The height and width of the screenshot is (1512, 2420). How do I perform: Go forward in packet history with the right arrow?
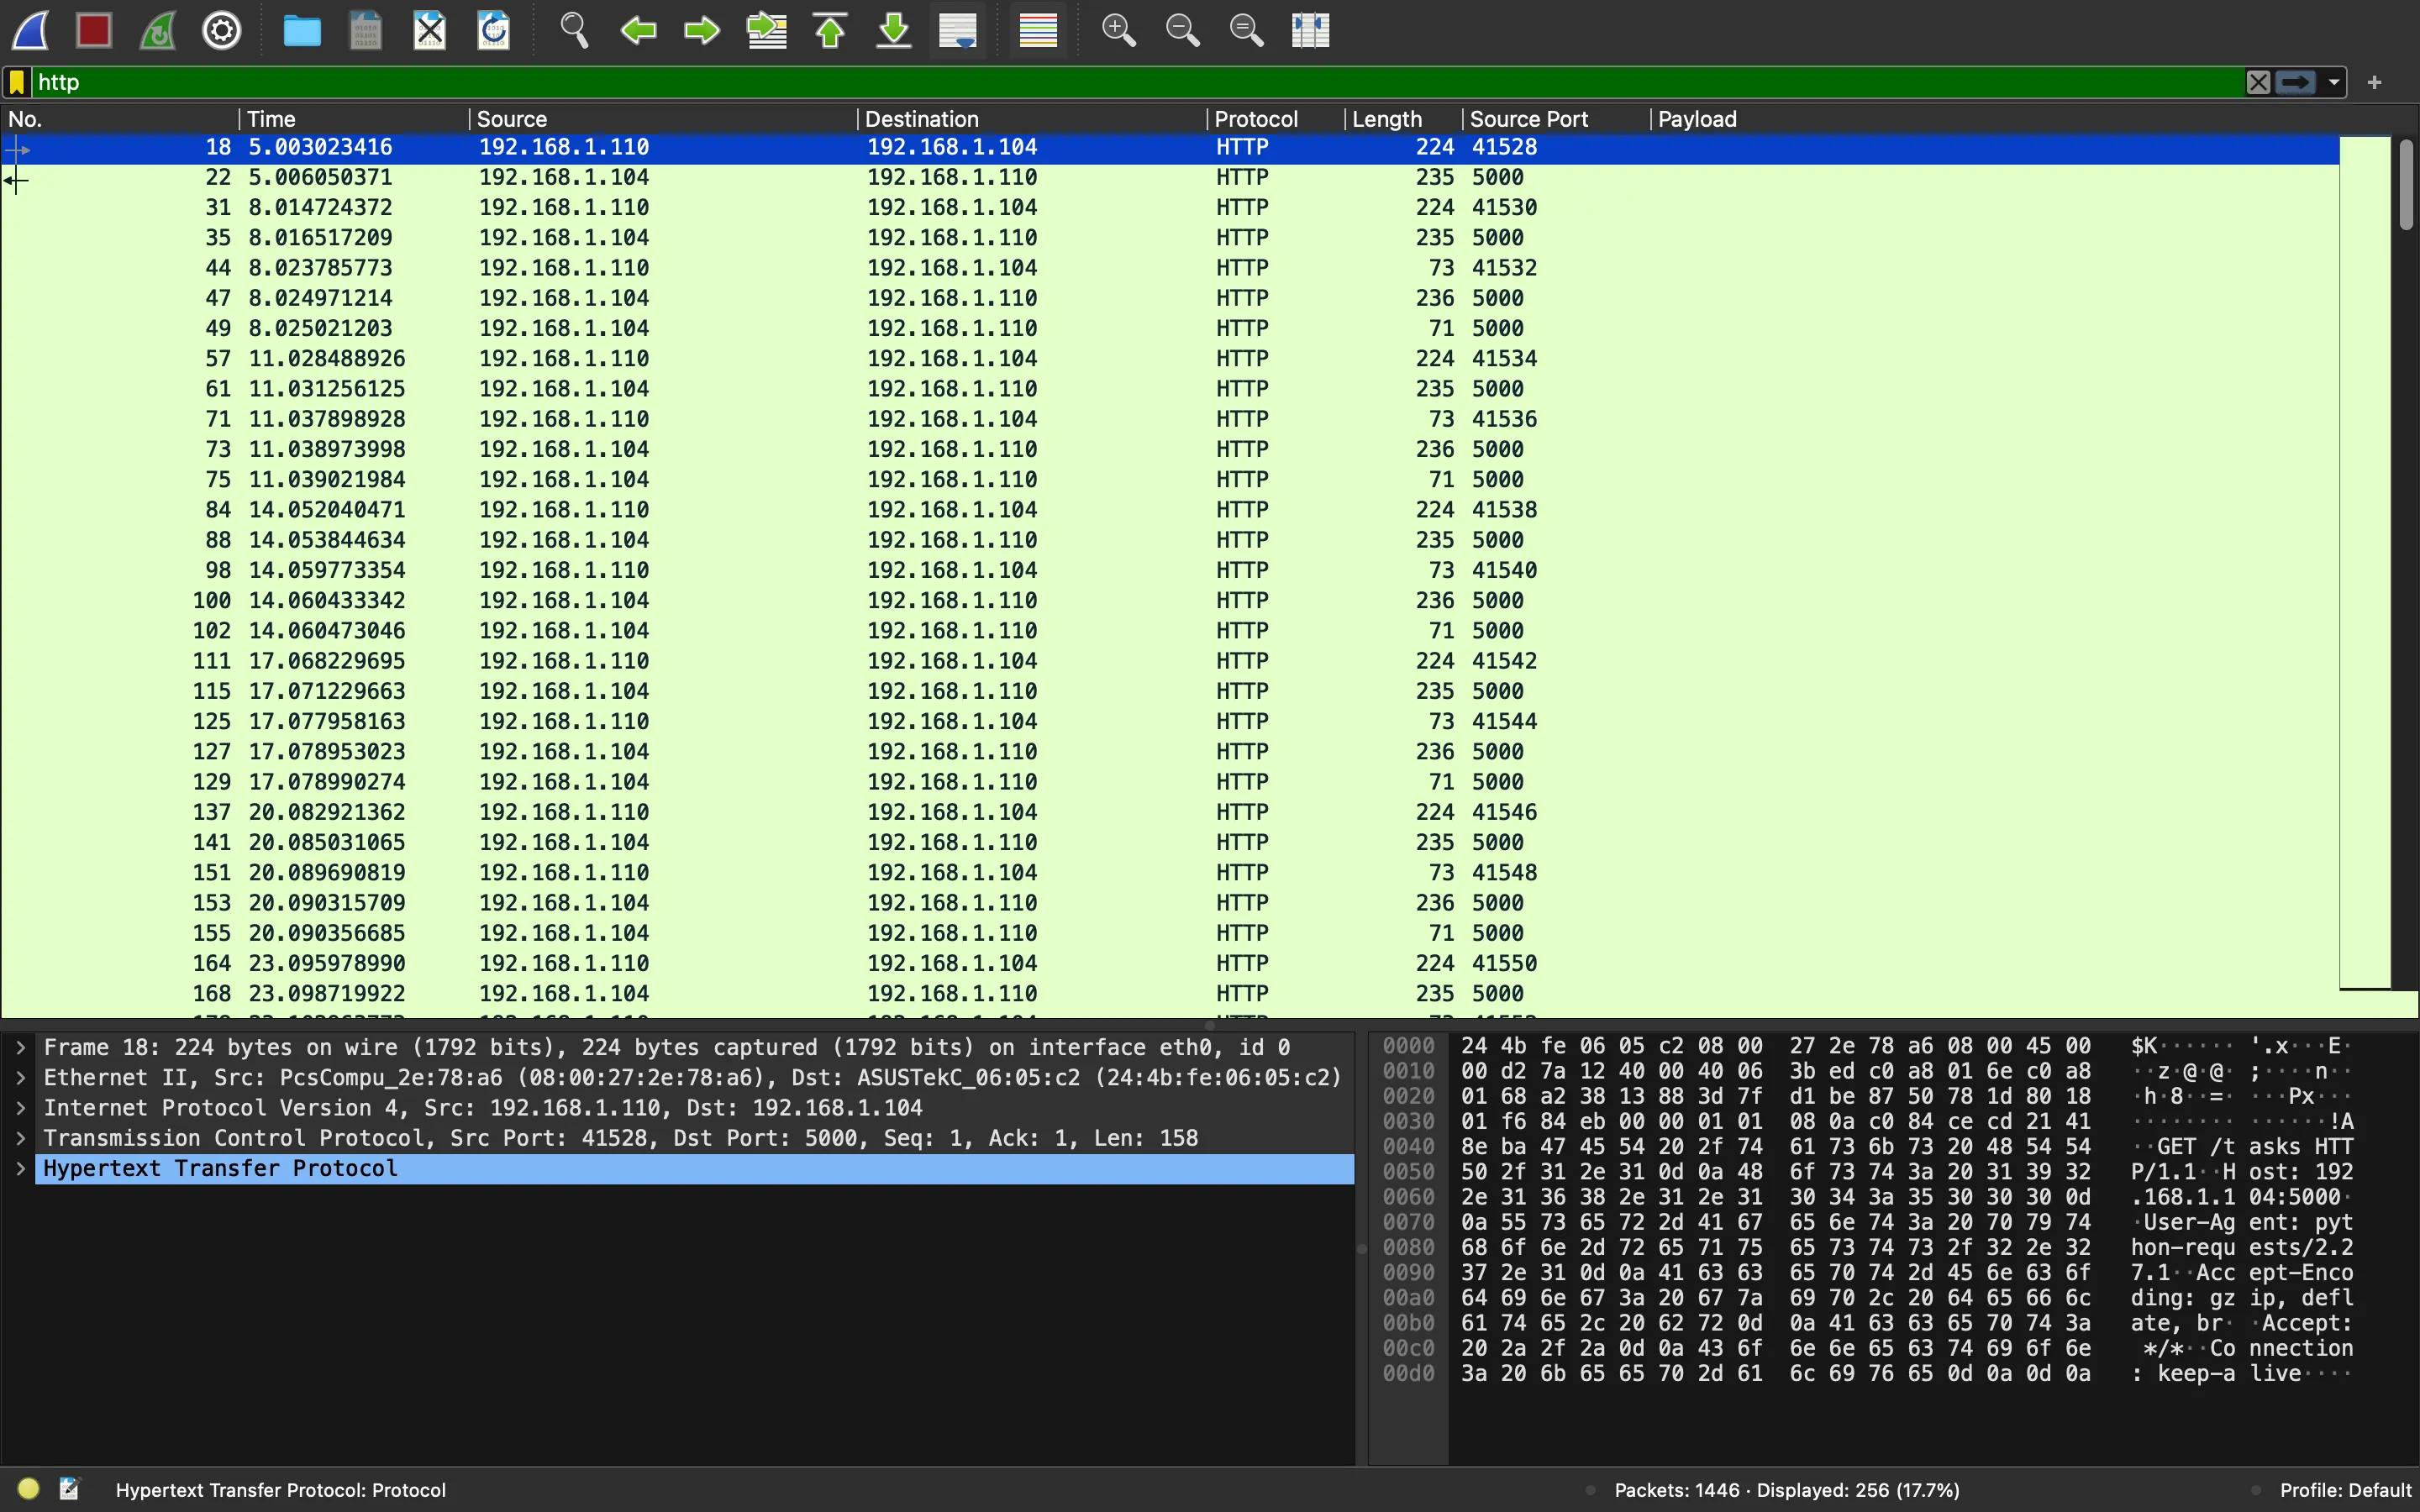point(702,30)
